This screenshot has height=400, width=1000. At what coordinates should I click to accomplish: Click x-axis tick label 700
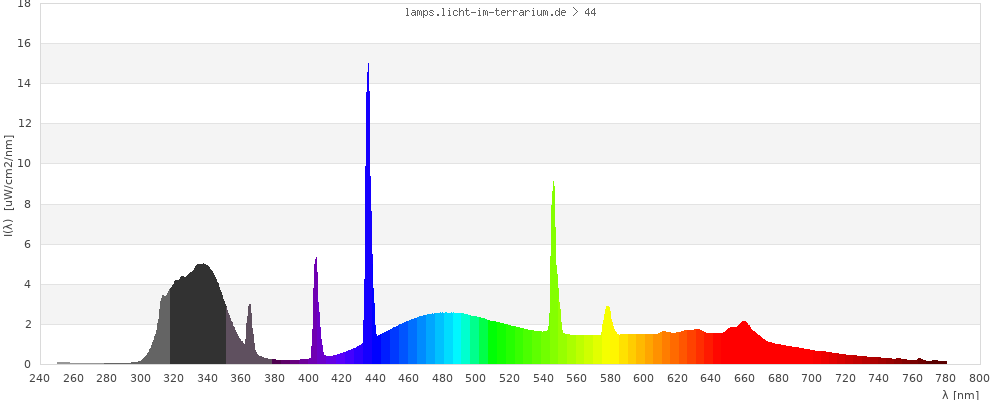(812, 378)
